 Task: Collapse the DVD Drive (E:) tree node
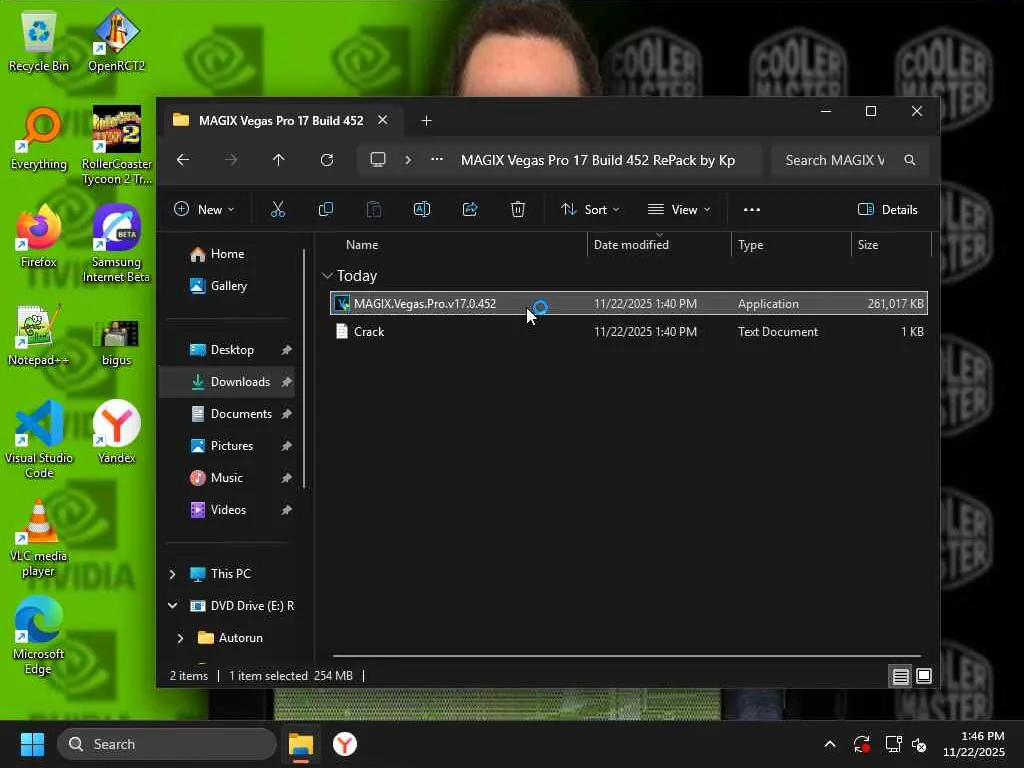[x=172, y=606]
